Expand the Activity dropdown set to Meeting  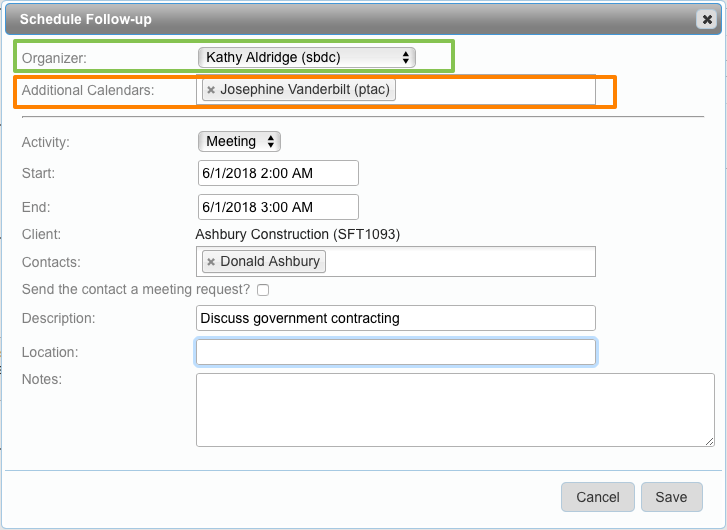[240, 142]
